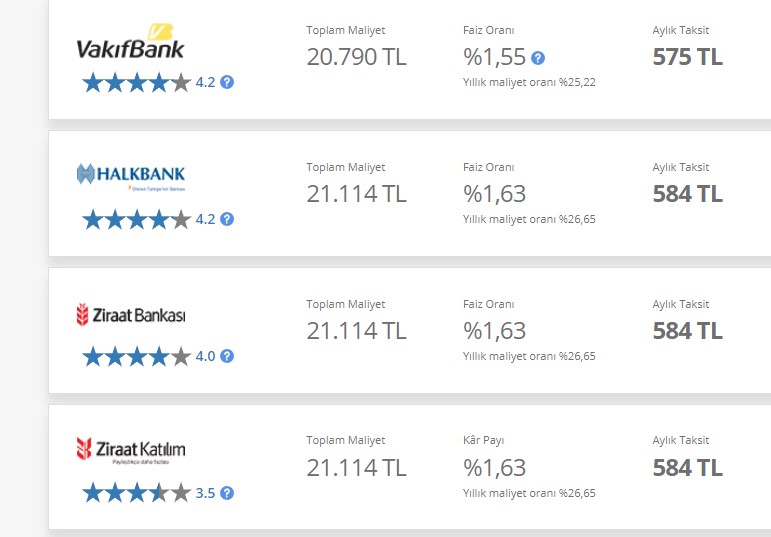
Task: Click the VakıfBank star rating
Action: [137, 82]
